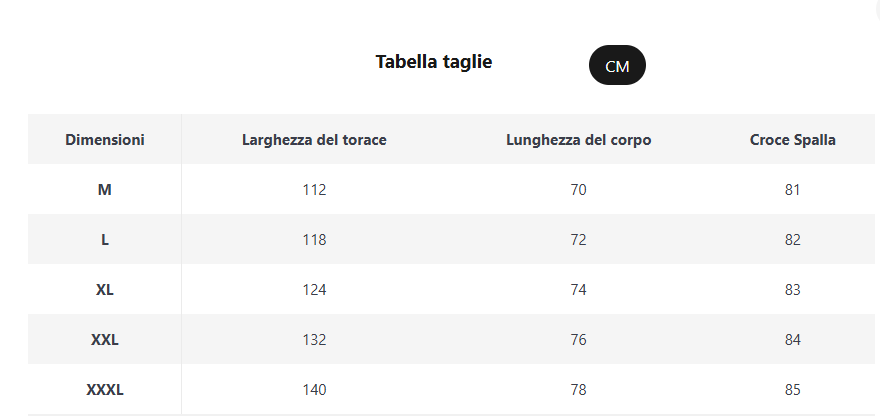Click chest width value 124
Image resolution: width=880 pixels, height=416 pixels.
(314, 290)
